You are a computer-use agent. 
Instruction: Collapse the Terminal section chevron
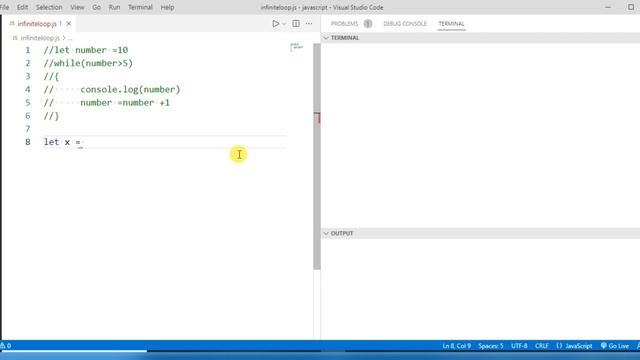tap(326, 38)
